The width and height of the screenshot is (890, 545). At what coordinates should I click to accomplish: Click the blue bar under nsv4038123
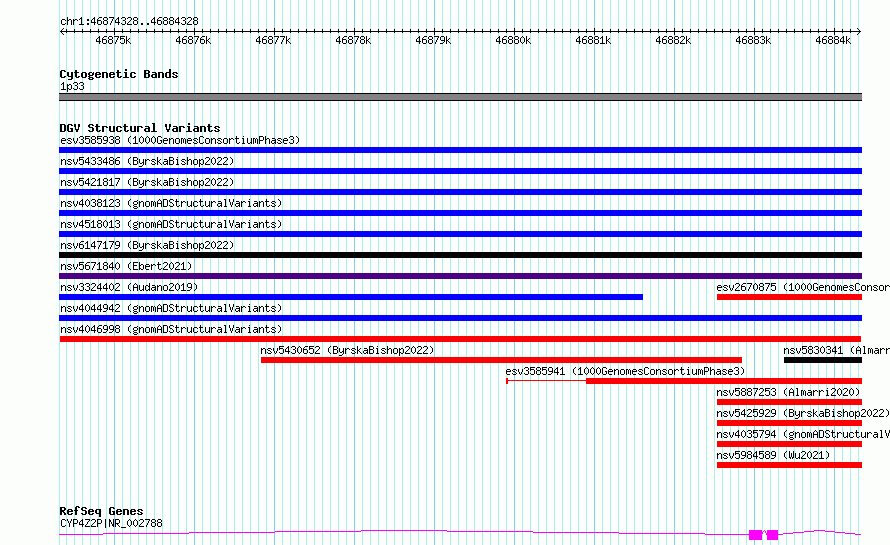click(x=460, y=213)
